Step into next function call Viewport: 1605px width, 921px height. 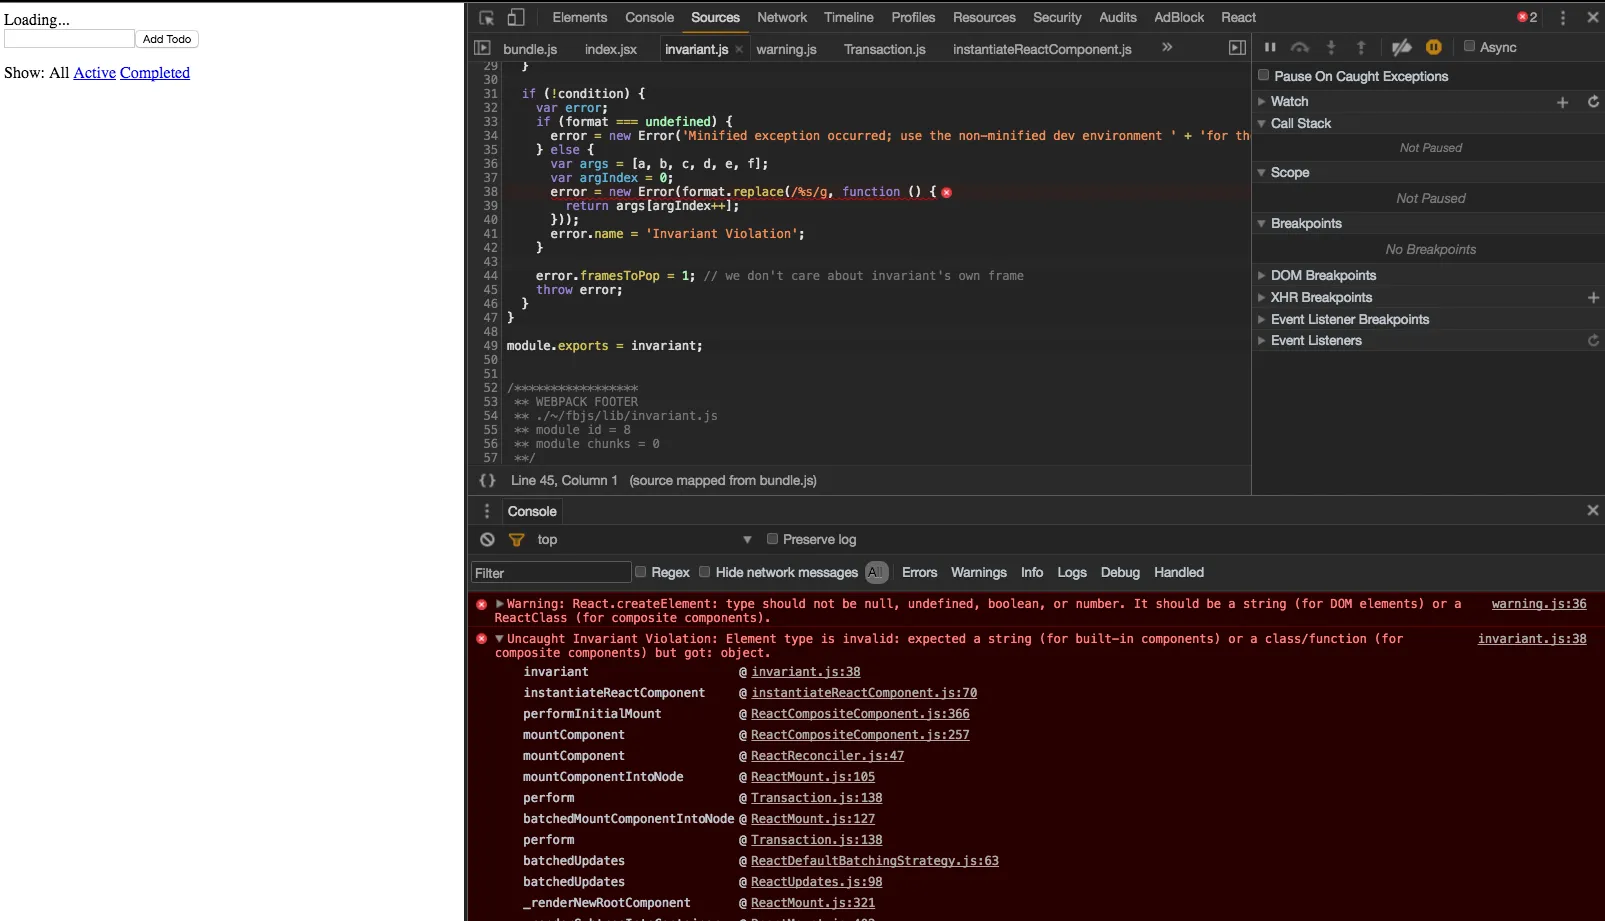coord(1331,47)
